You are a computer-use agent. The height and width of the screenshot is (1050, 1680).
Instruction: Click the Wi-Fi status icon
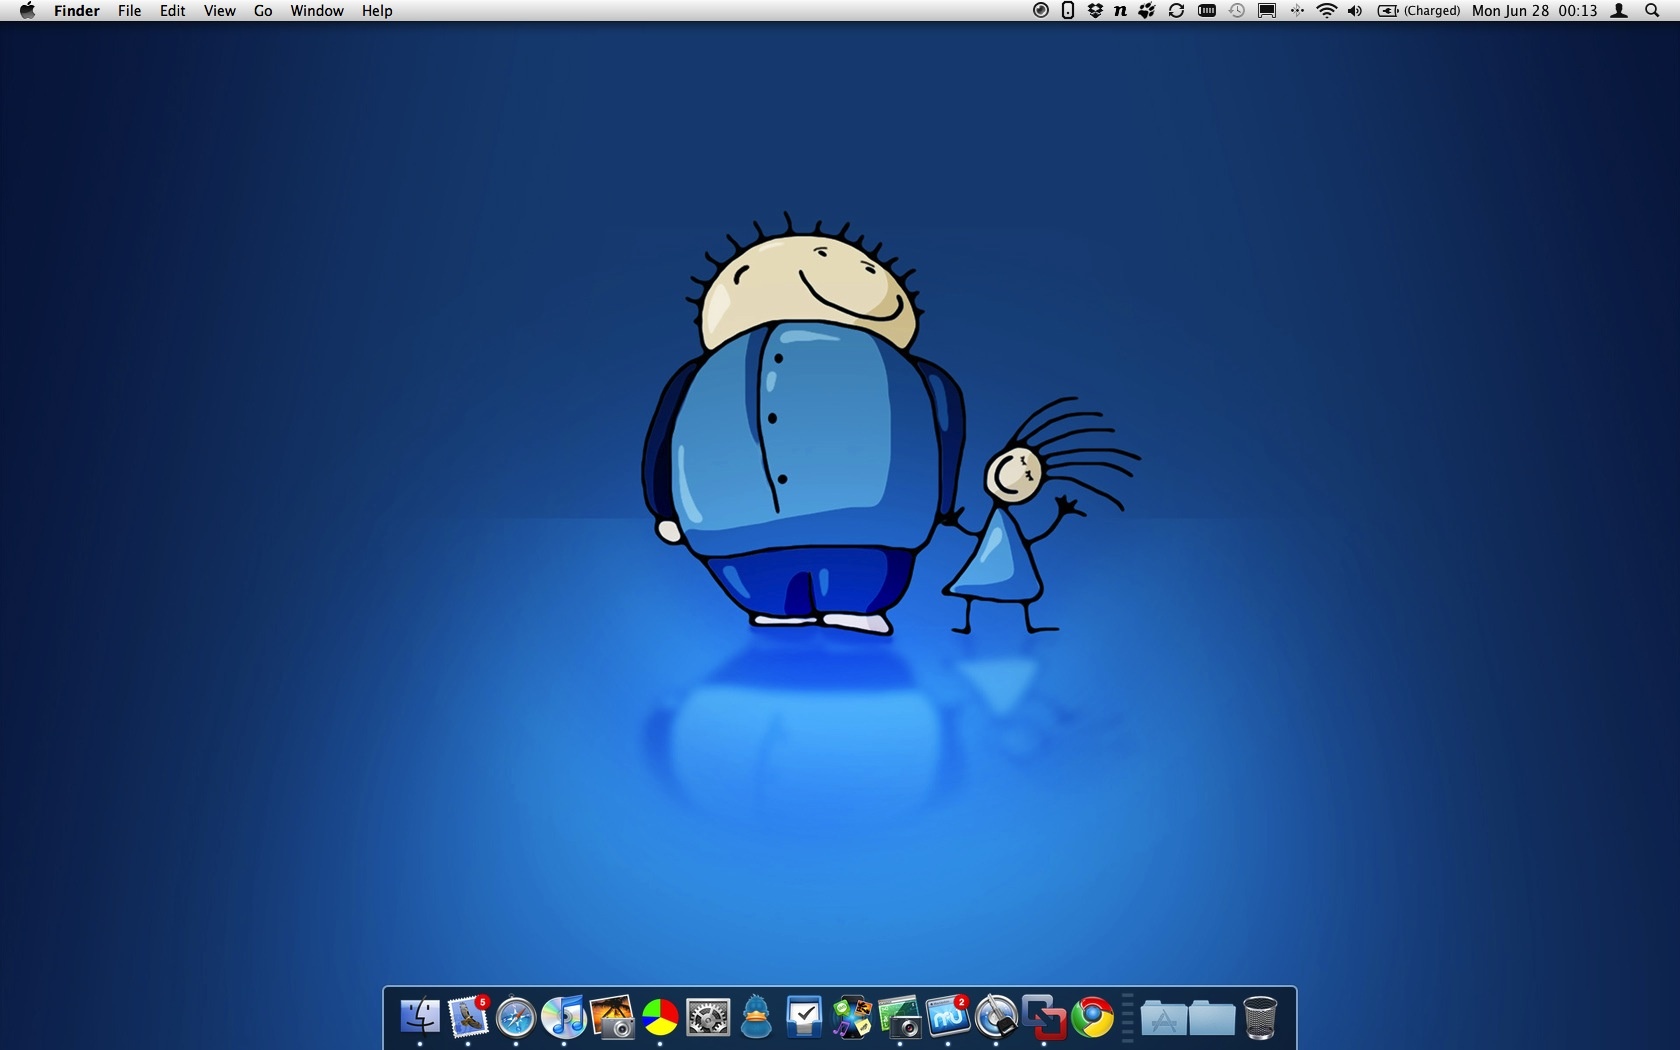(x=1326, y=11)
